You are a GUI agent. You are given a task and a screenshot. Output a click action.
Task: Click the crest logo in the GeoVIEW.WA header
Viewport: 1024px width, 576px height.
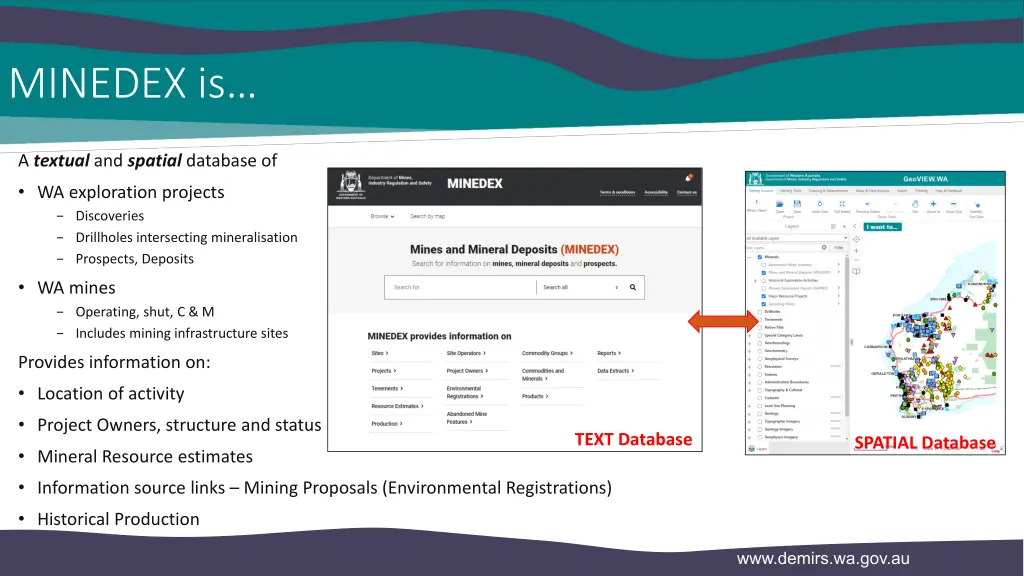tap(755, 179)
